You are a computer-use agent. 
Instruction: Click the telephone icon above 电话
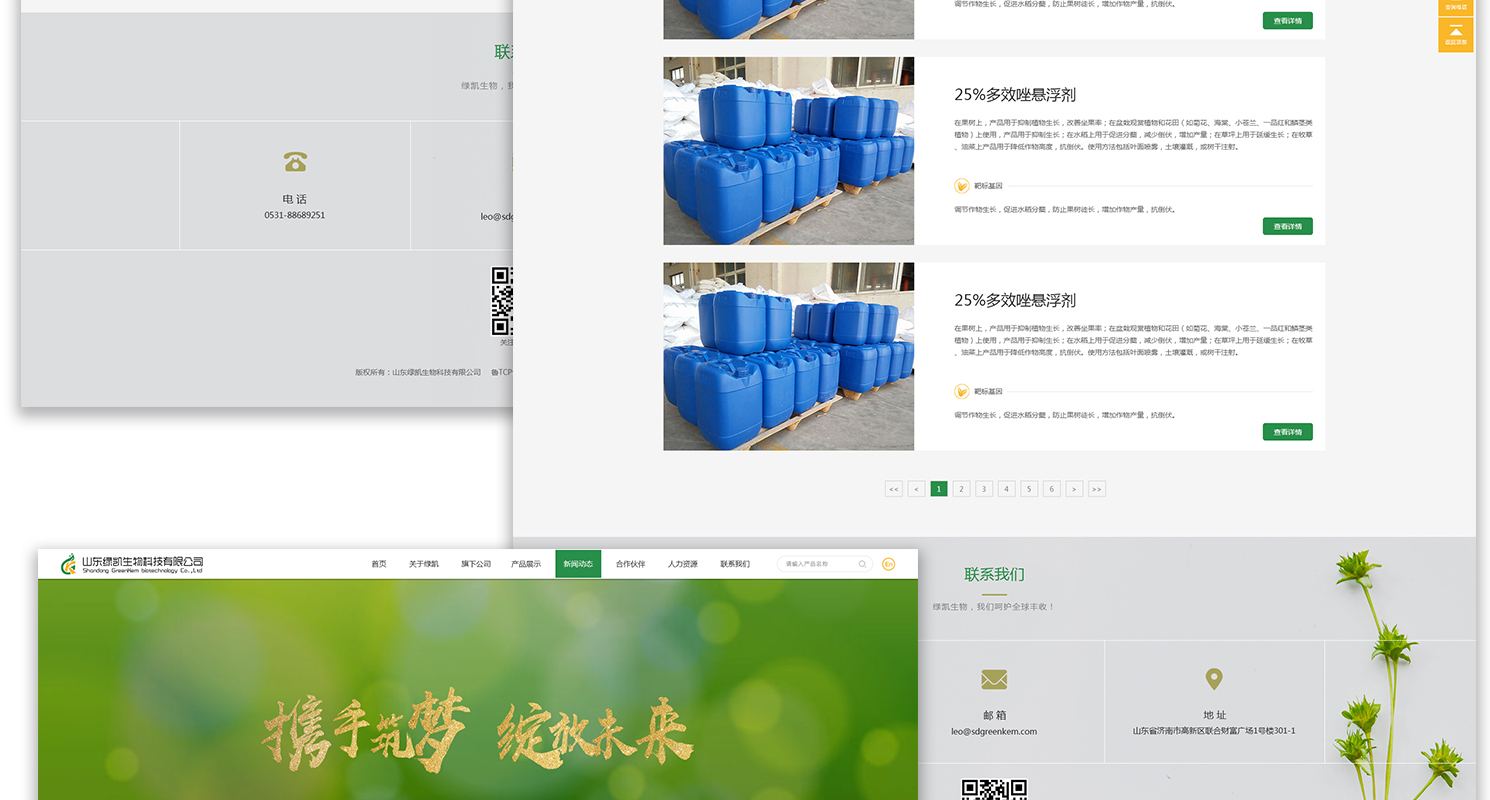295,162
